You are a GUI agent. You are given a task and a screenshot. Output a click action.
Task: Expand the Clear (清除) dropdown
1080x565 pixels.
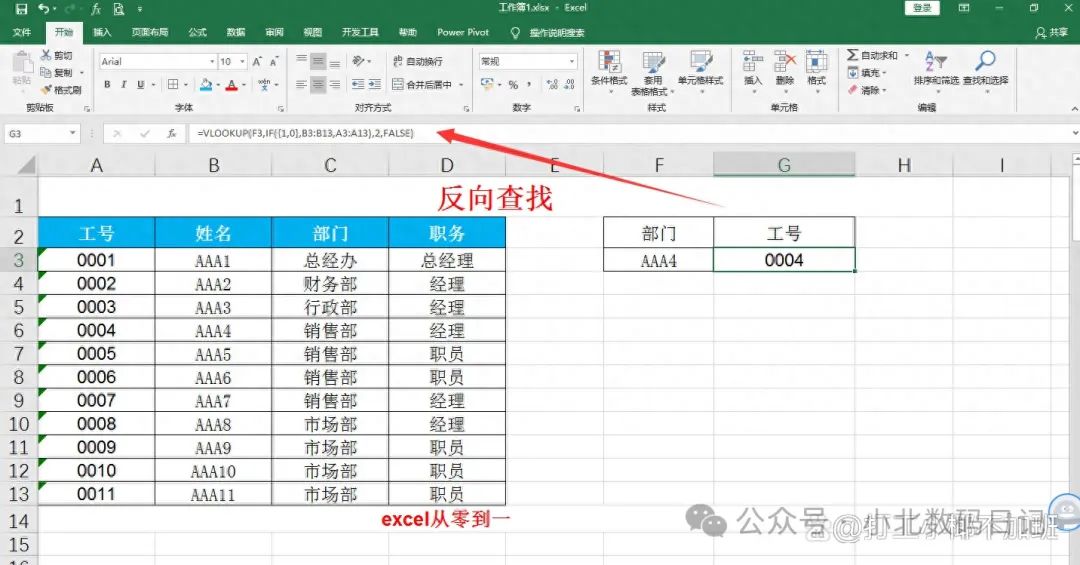point(884,90)
